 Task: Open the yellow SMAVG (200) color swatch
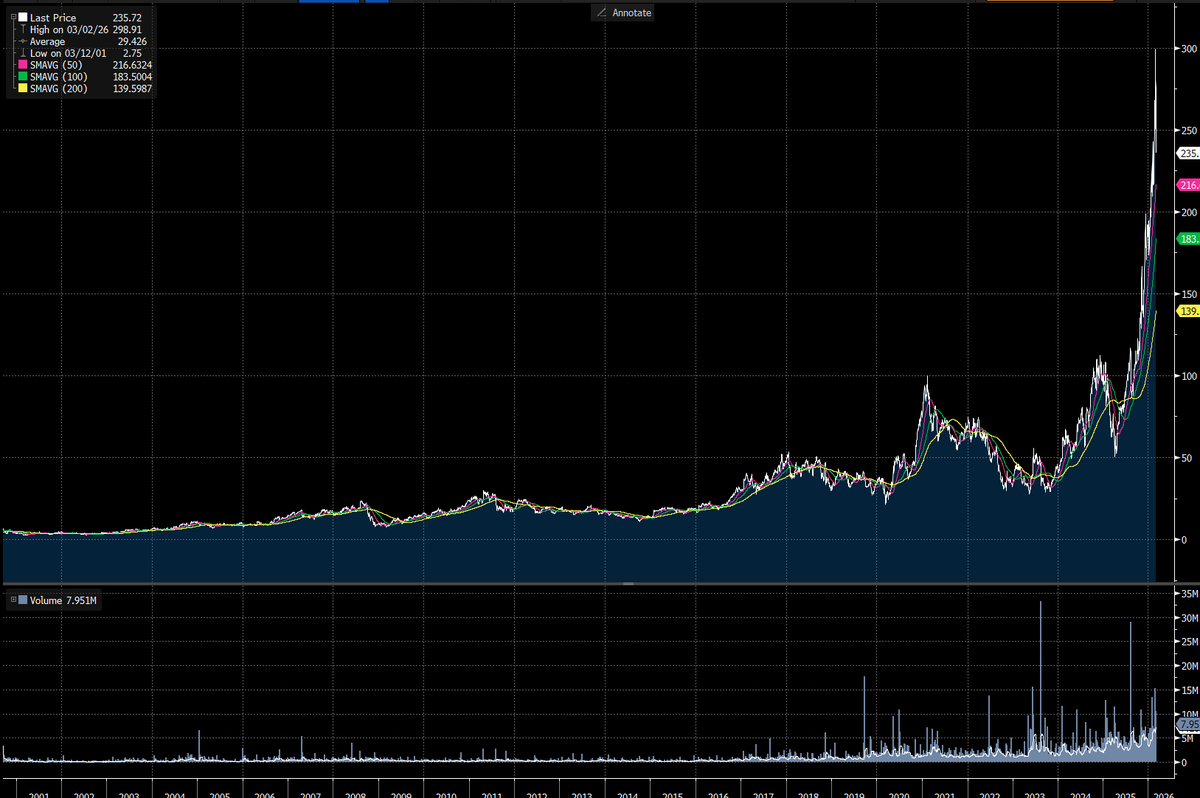coord(23,90)
